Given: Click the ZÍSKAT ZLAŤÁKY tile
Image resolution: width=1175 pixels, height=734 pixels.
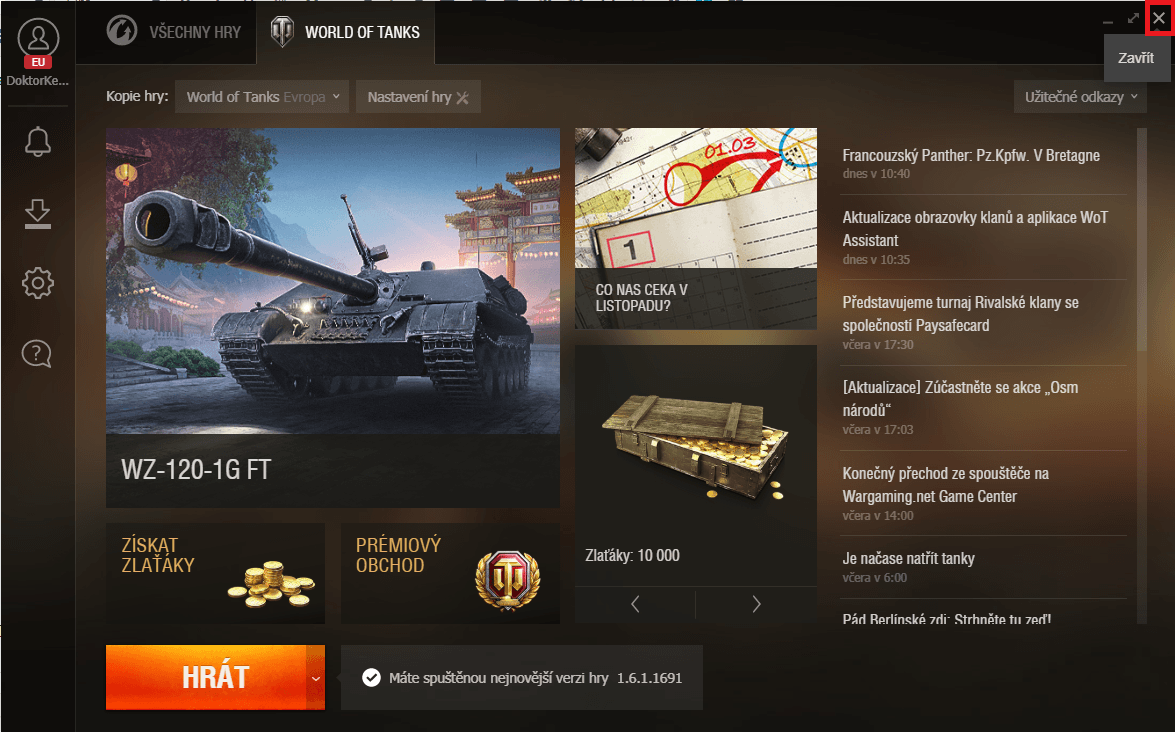Looking at the screenshot, I should (x=216, y=574).
